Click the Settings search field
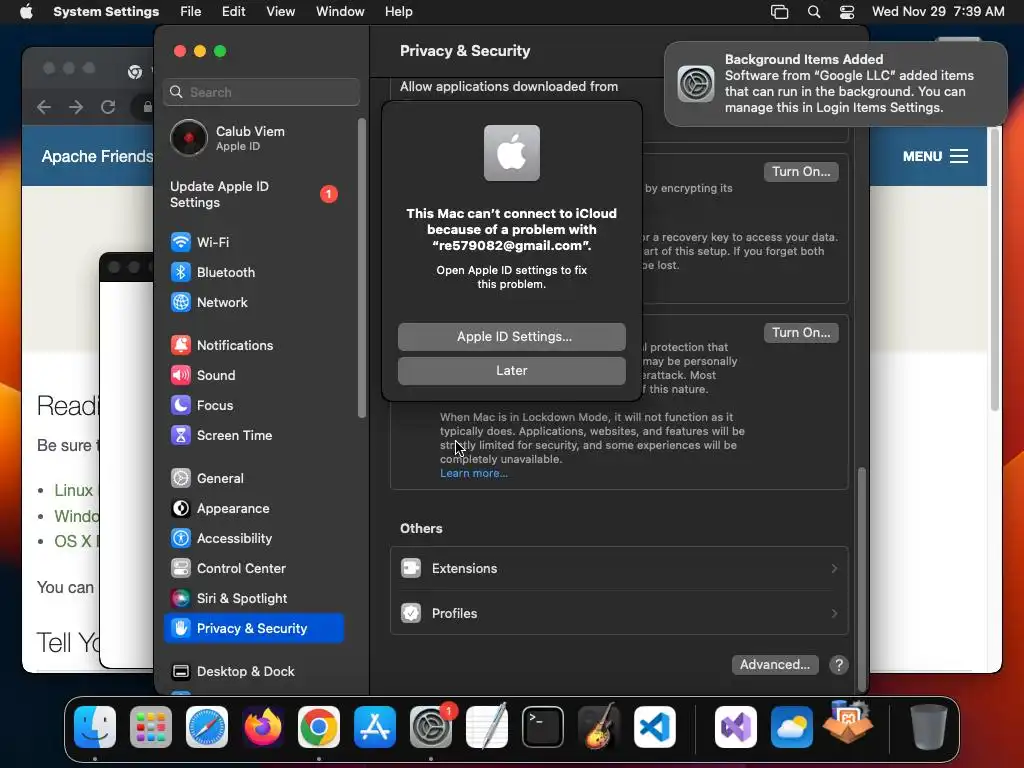 click(261, 92)
